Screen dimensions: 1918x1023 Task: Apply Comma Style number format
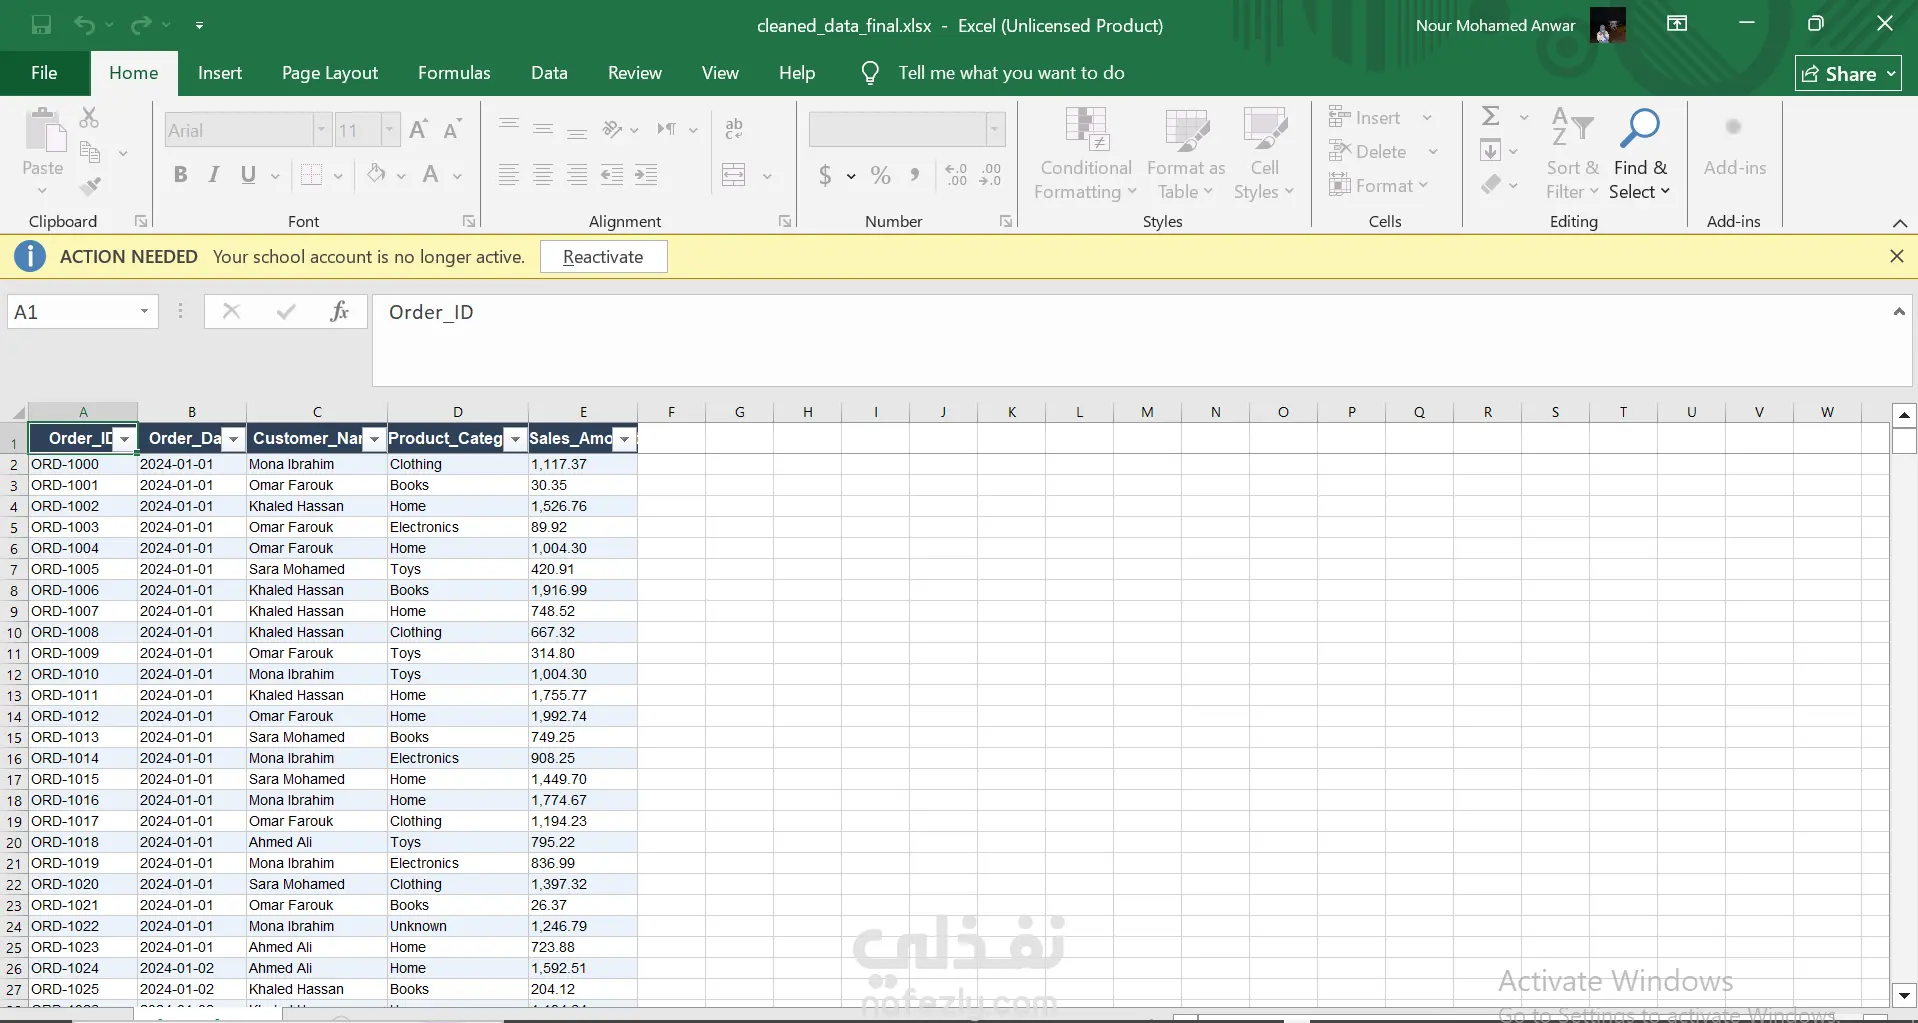pos(914,176)
